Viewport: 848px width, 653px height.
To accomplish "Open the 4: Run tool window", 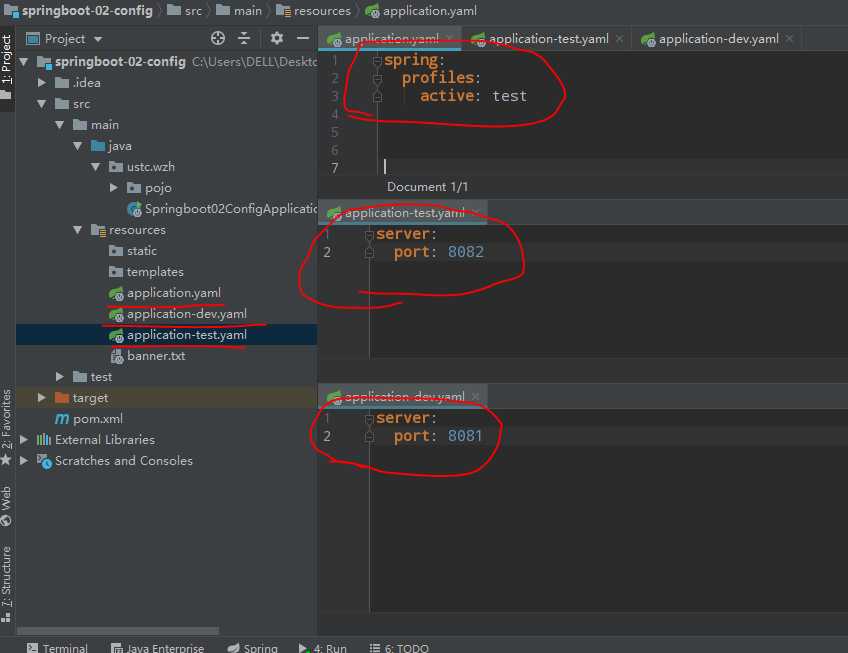I will click(x=323, y=648).
